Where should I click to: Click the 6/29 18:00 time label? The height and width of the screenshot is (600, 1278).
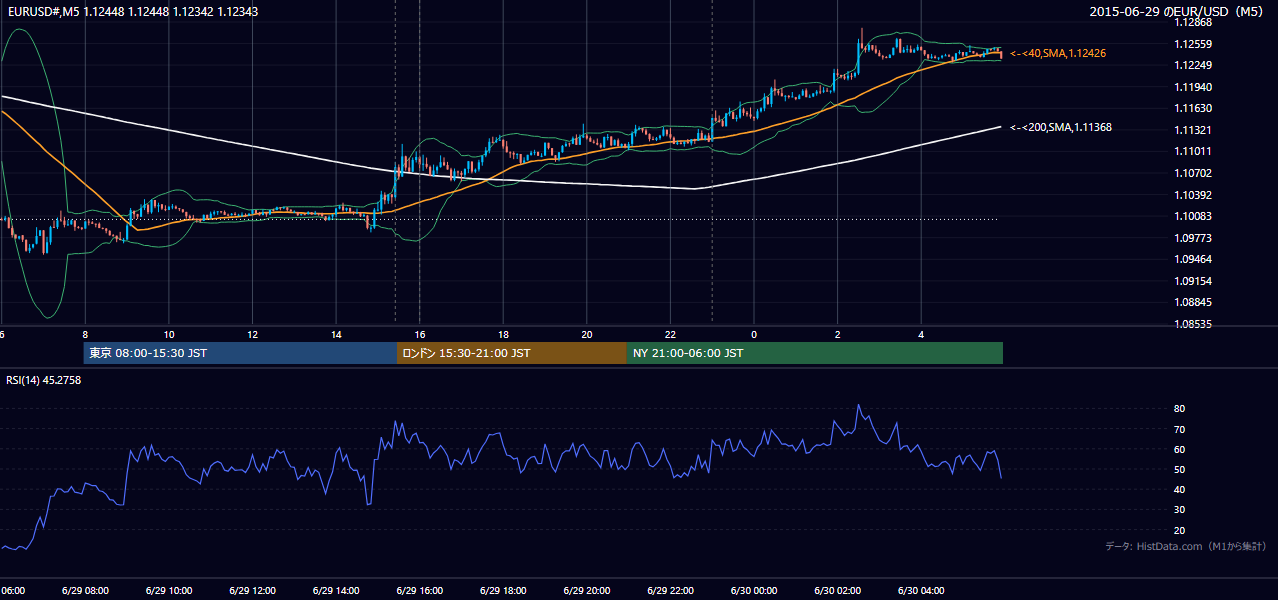pyautogui.click(x=503, y=591)
